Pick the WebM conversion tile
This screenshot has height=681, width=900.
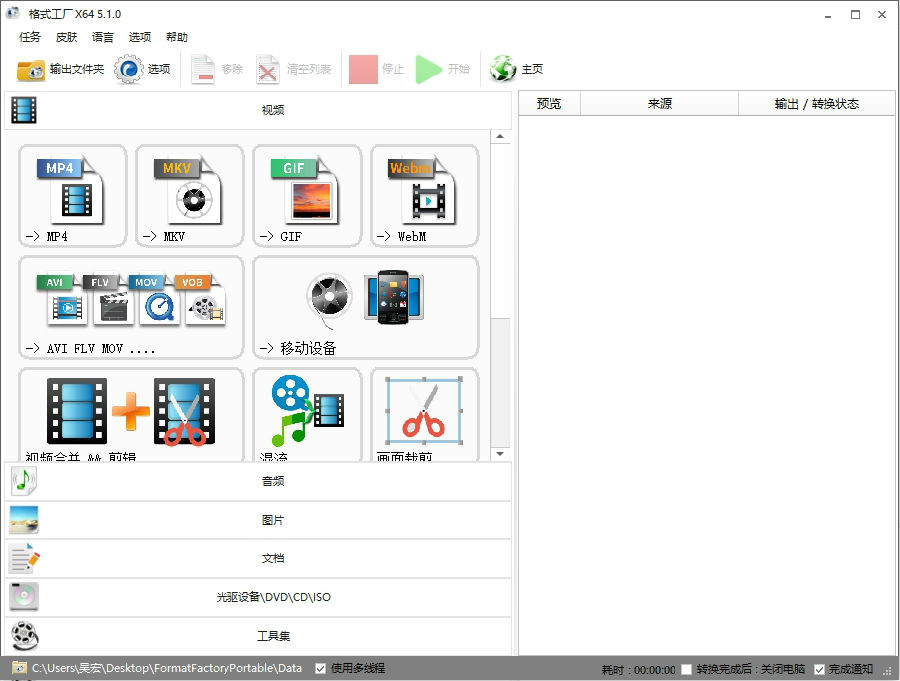(x=425, y=196)
